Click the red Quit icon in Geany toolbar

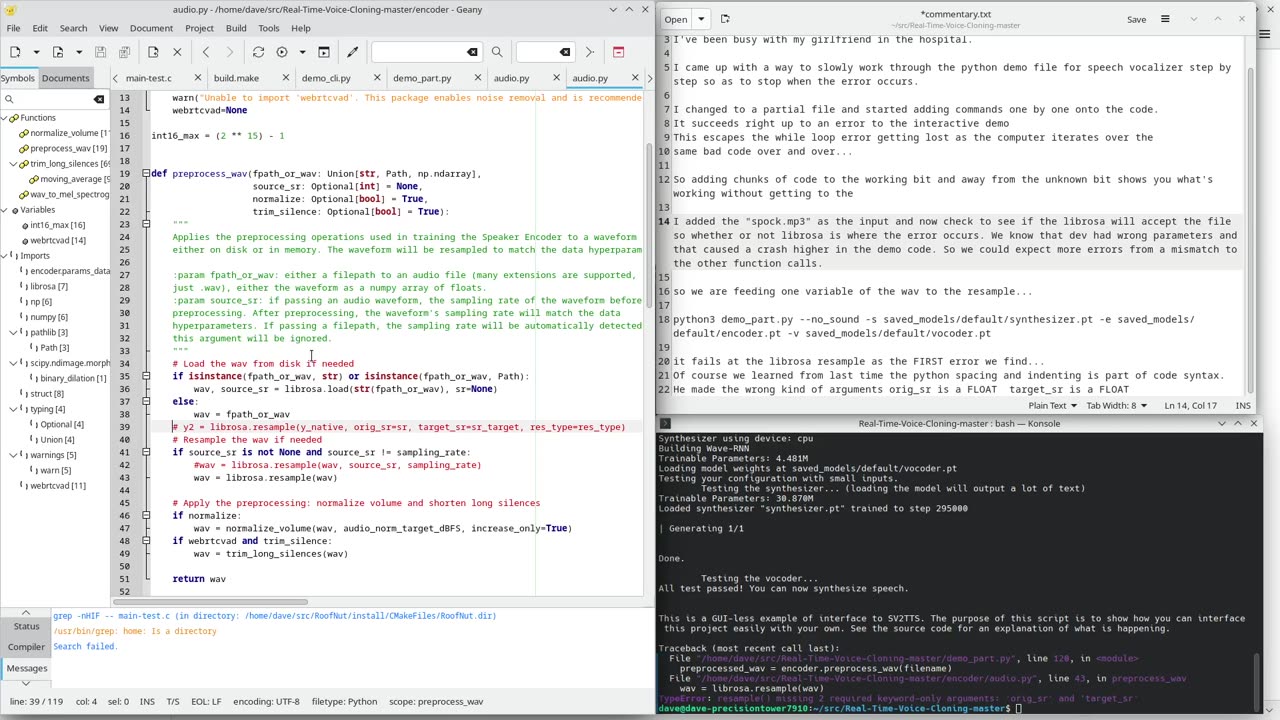tap(618, 52)
